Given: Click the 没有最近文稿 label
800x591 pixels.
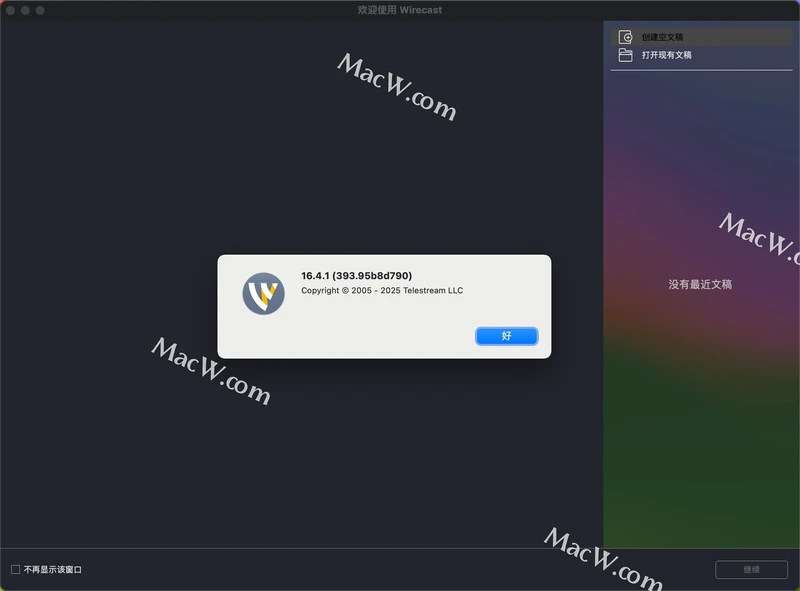Looking at the screenshot, I should pyautogui.click(x=700, y=284).
